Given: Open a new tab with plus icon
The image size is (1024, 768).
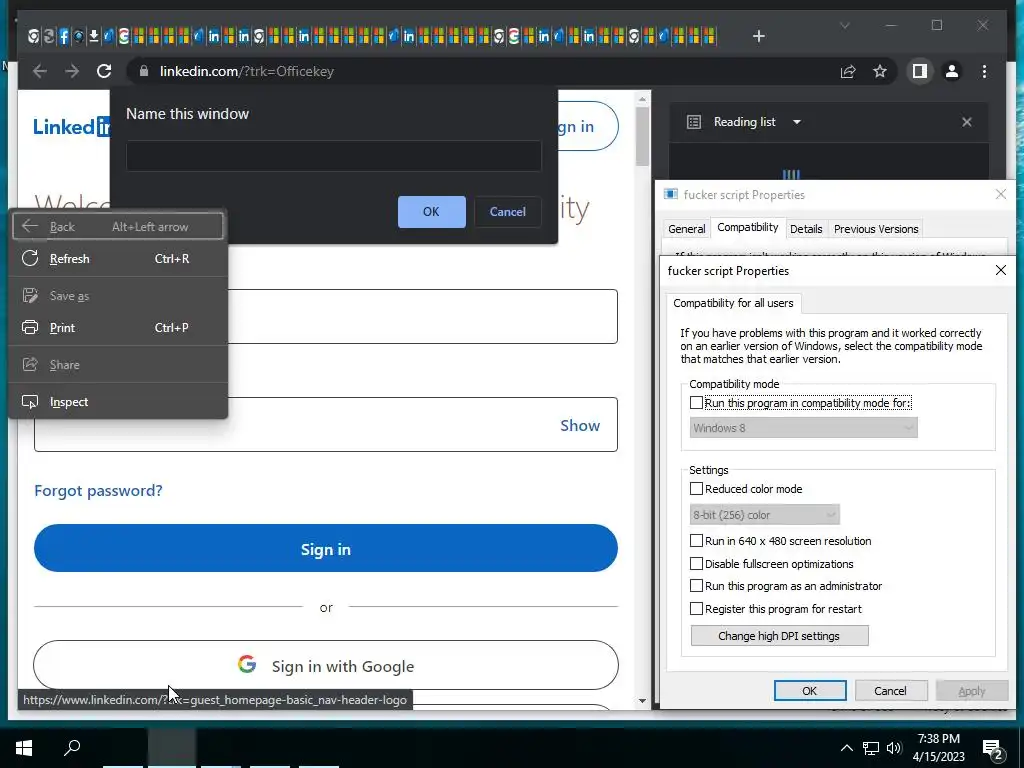Looking at the screenshot, I should 758,36.
